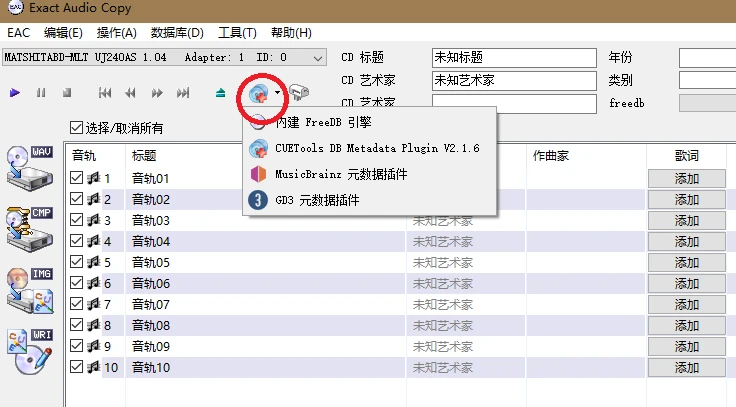The height and width of the screenshot is (407, 736).
Task: Skip to next track
Action: point(183,93)
